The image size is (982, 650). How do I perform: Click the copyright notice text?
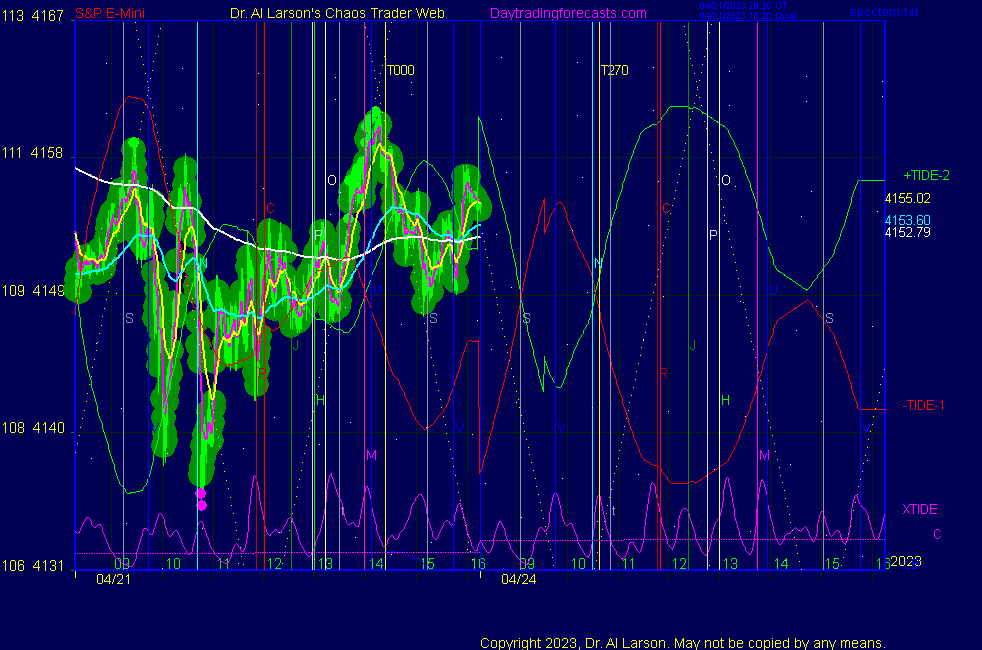tap(683, 643)
